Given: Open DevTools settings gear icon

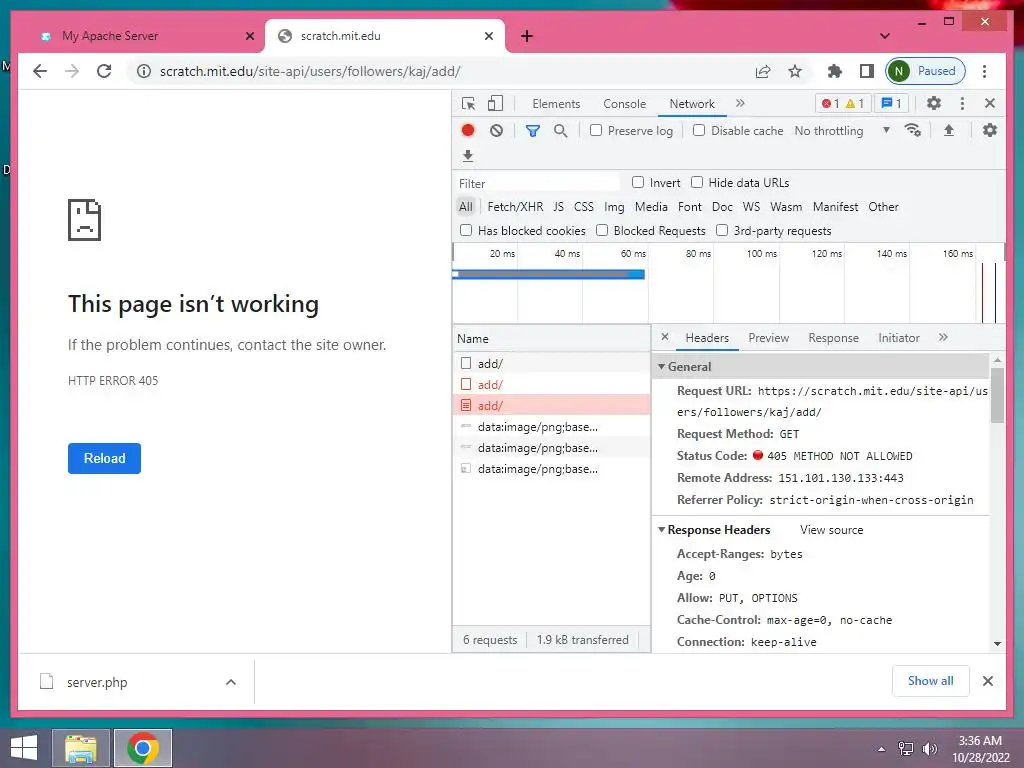Looking at the screenshot, I should [934, 103].
